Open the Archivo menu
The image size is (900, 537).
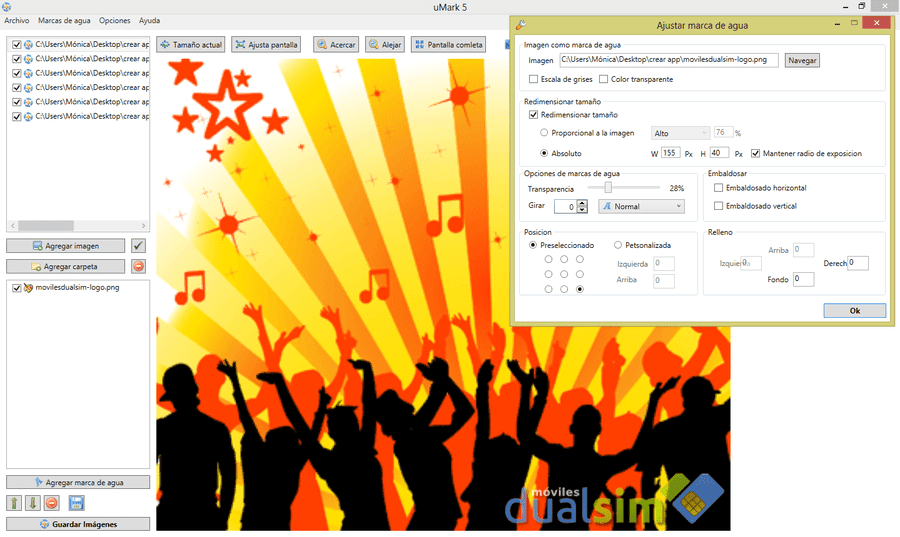coord(17,21)
